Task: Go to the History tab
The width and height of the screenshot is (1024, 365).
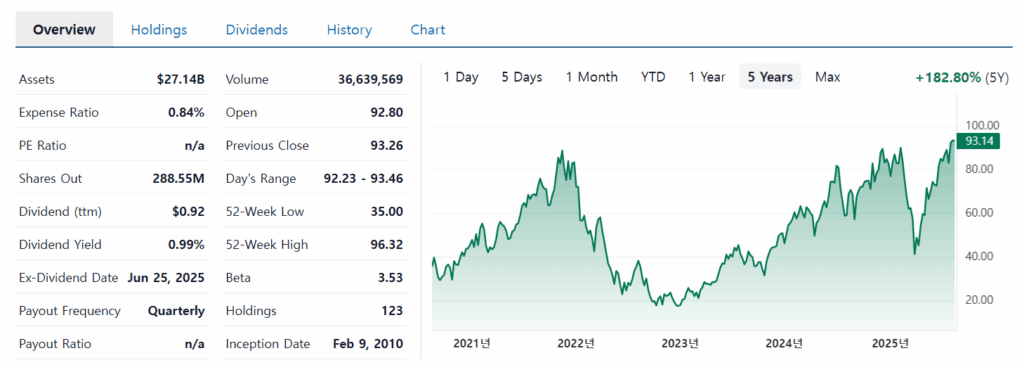Action: tap(349, 30)
